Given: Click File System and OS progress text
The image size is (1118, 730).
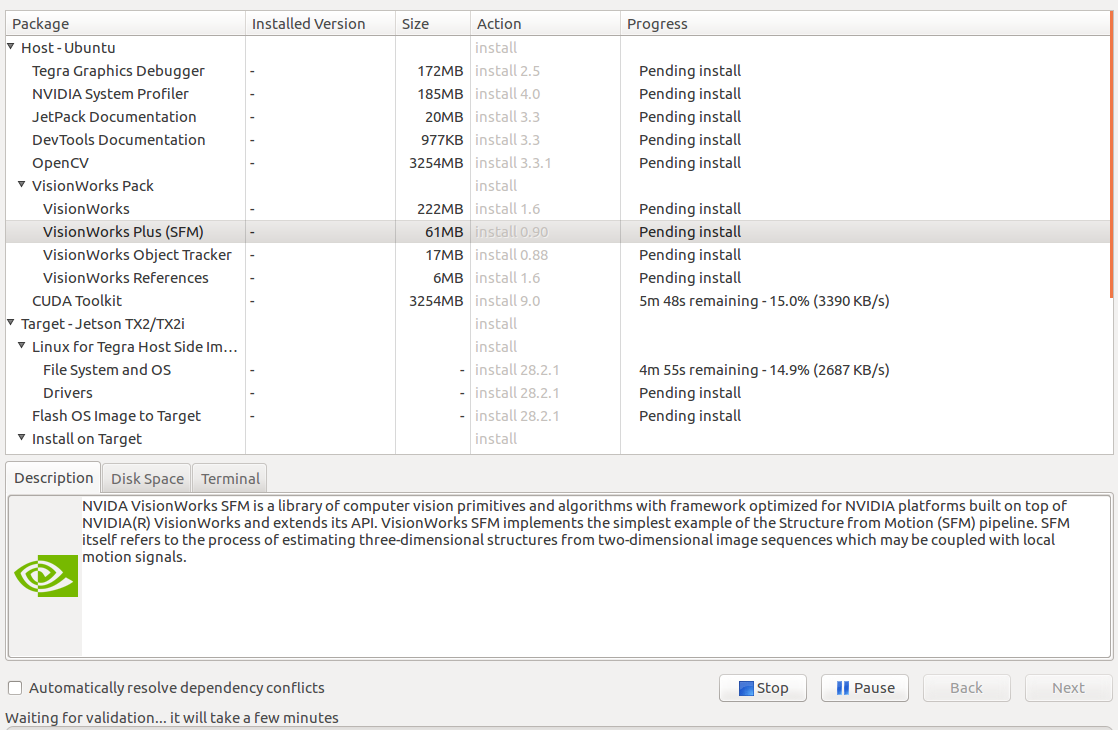Looking at the screenshot, I should (764, 370).
